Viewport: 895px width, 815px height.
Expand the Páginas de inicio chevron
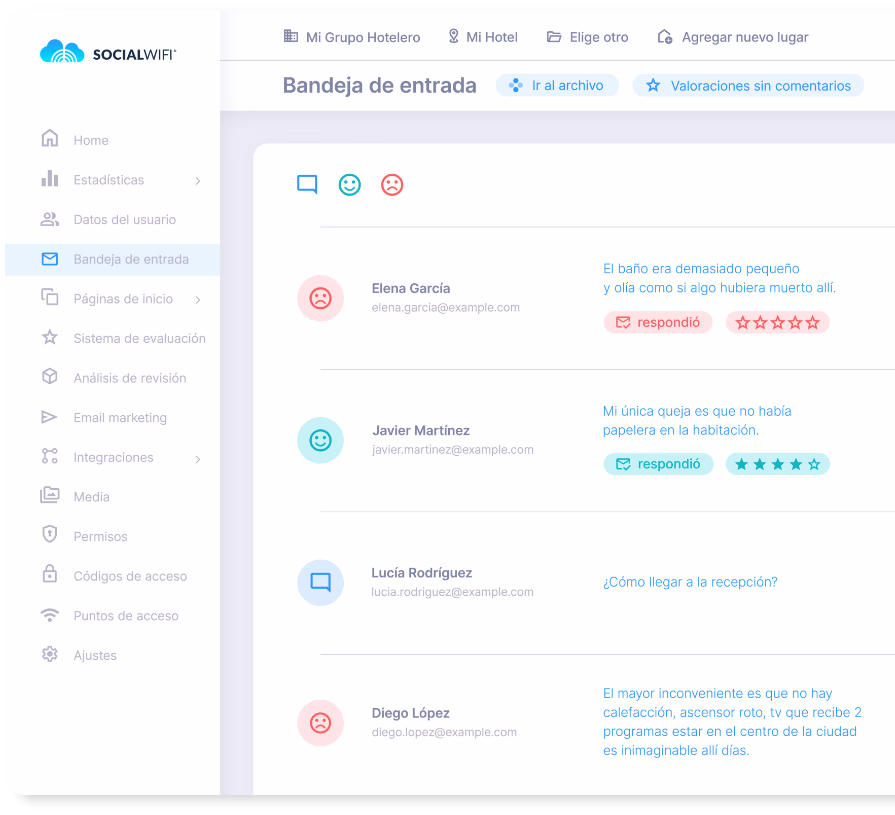(x=197, y=300)
